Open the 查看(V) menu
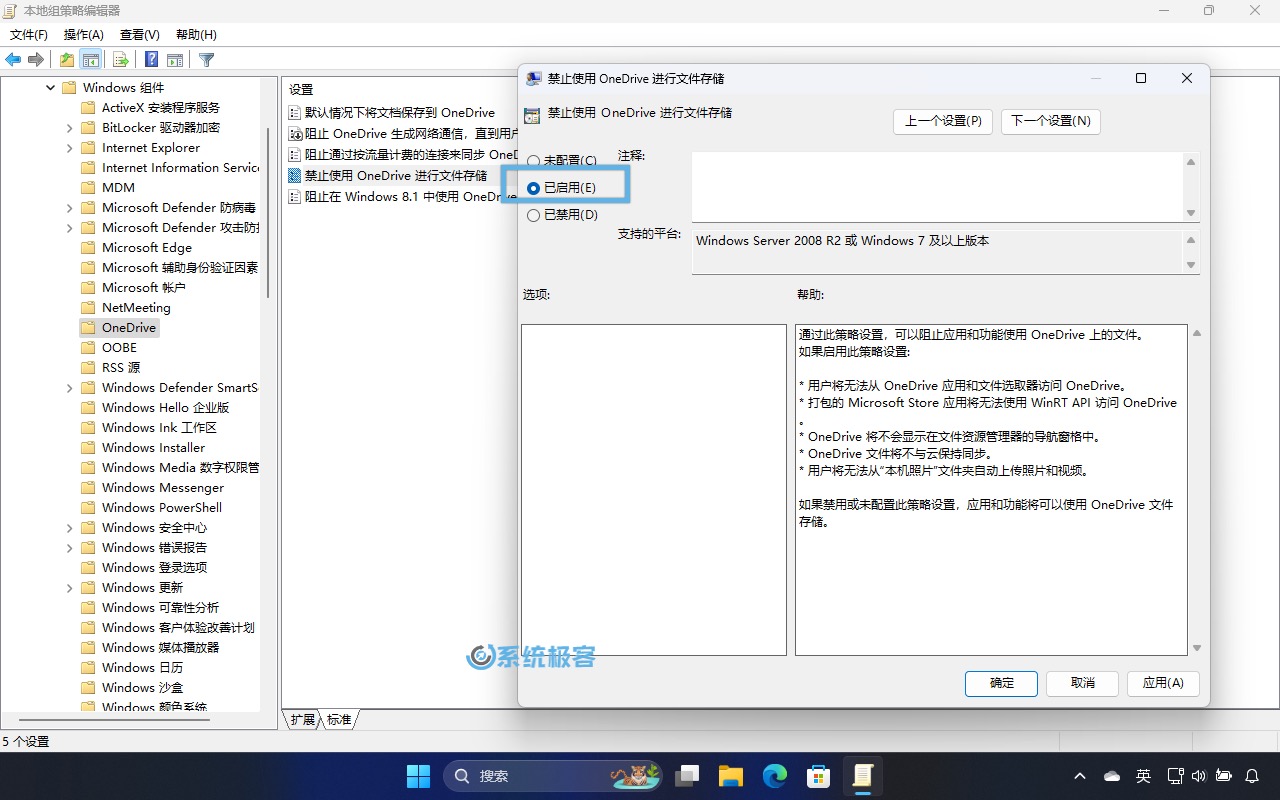The width and height of the screenshot is (1280, 800). 140,35
